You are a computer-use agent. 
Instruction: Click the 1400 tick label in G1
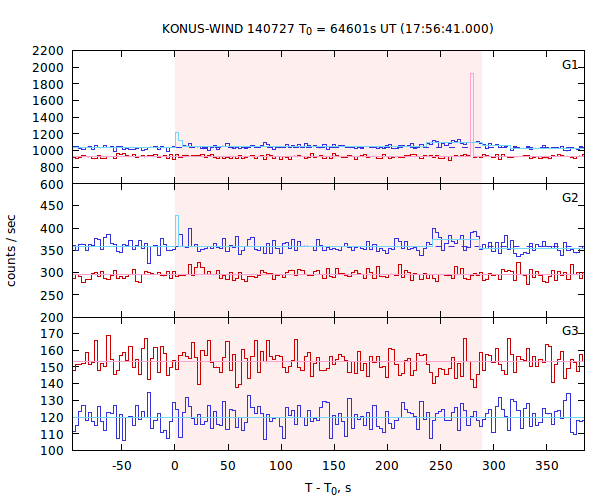[x=48, y=117]
